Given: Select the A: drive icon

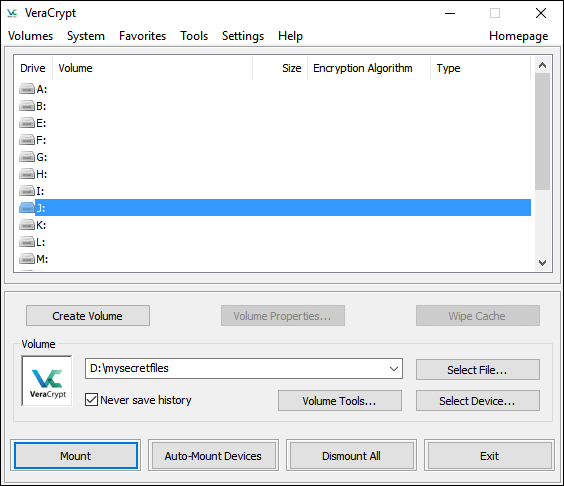Looking at the screenshot, I should tap(27, 88).
